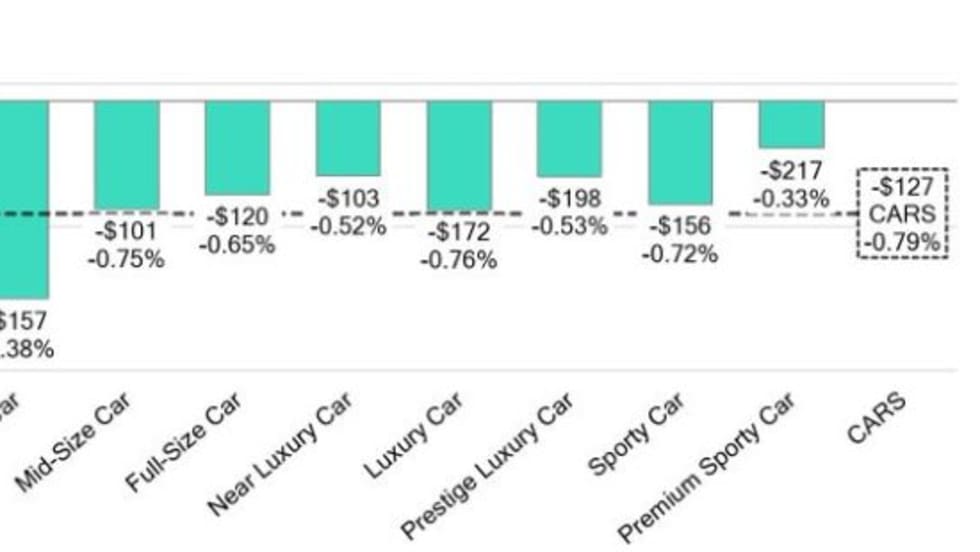Click the Prestige Luxury Car teal bar
The width and height of the screenshot is (980, 552).
click(569, 138)
